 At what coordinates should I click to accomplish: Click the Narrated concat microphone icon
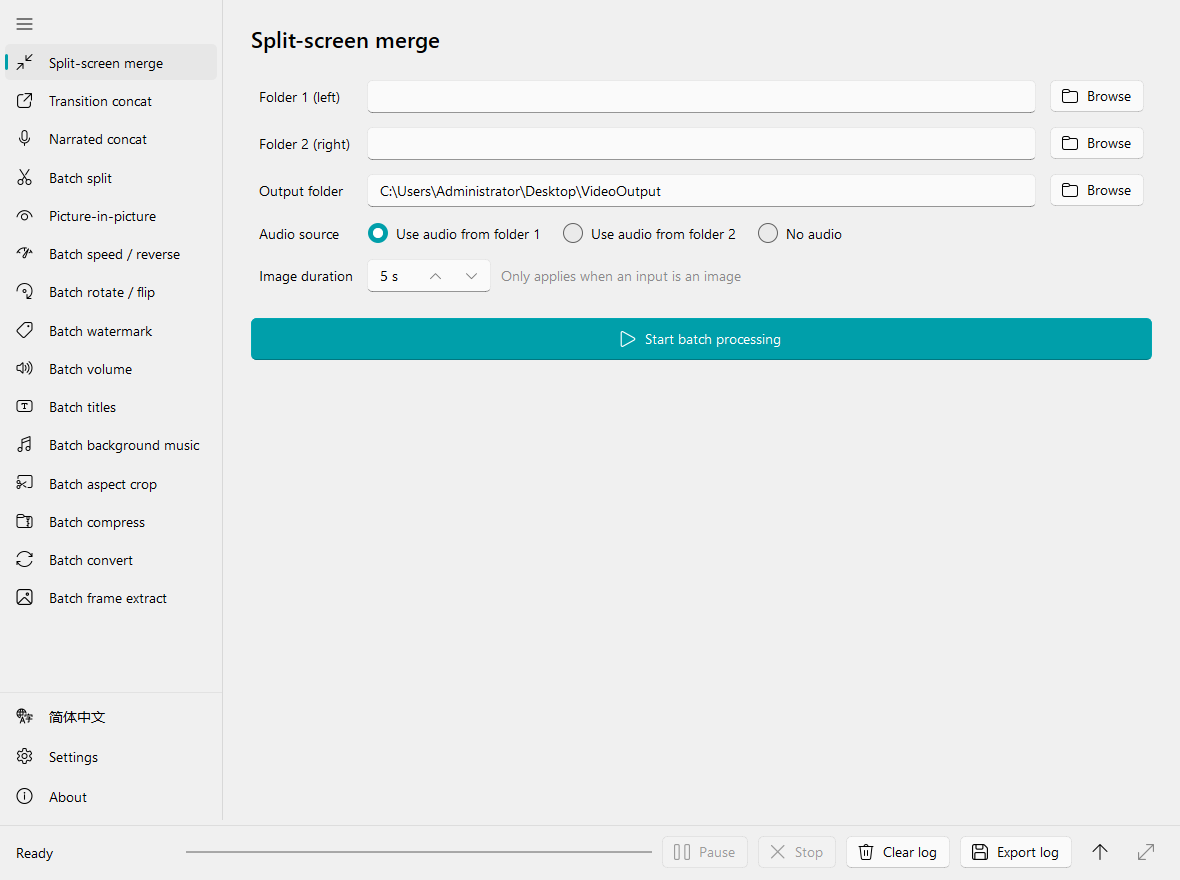pos(25,139)
